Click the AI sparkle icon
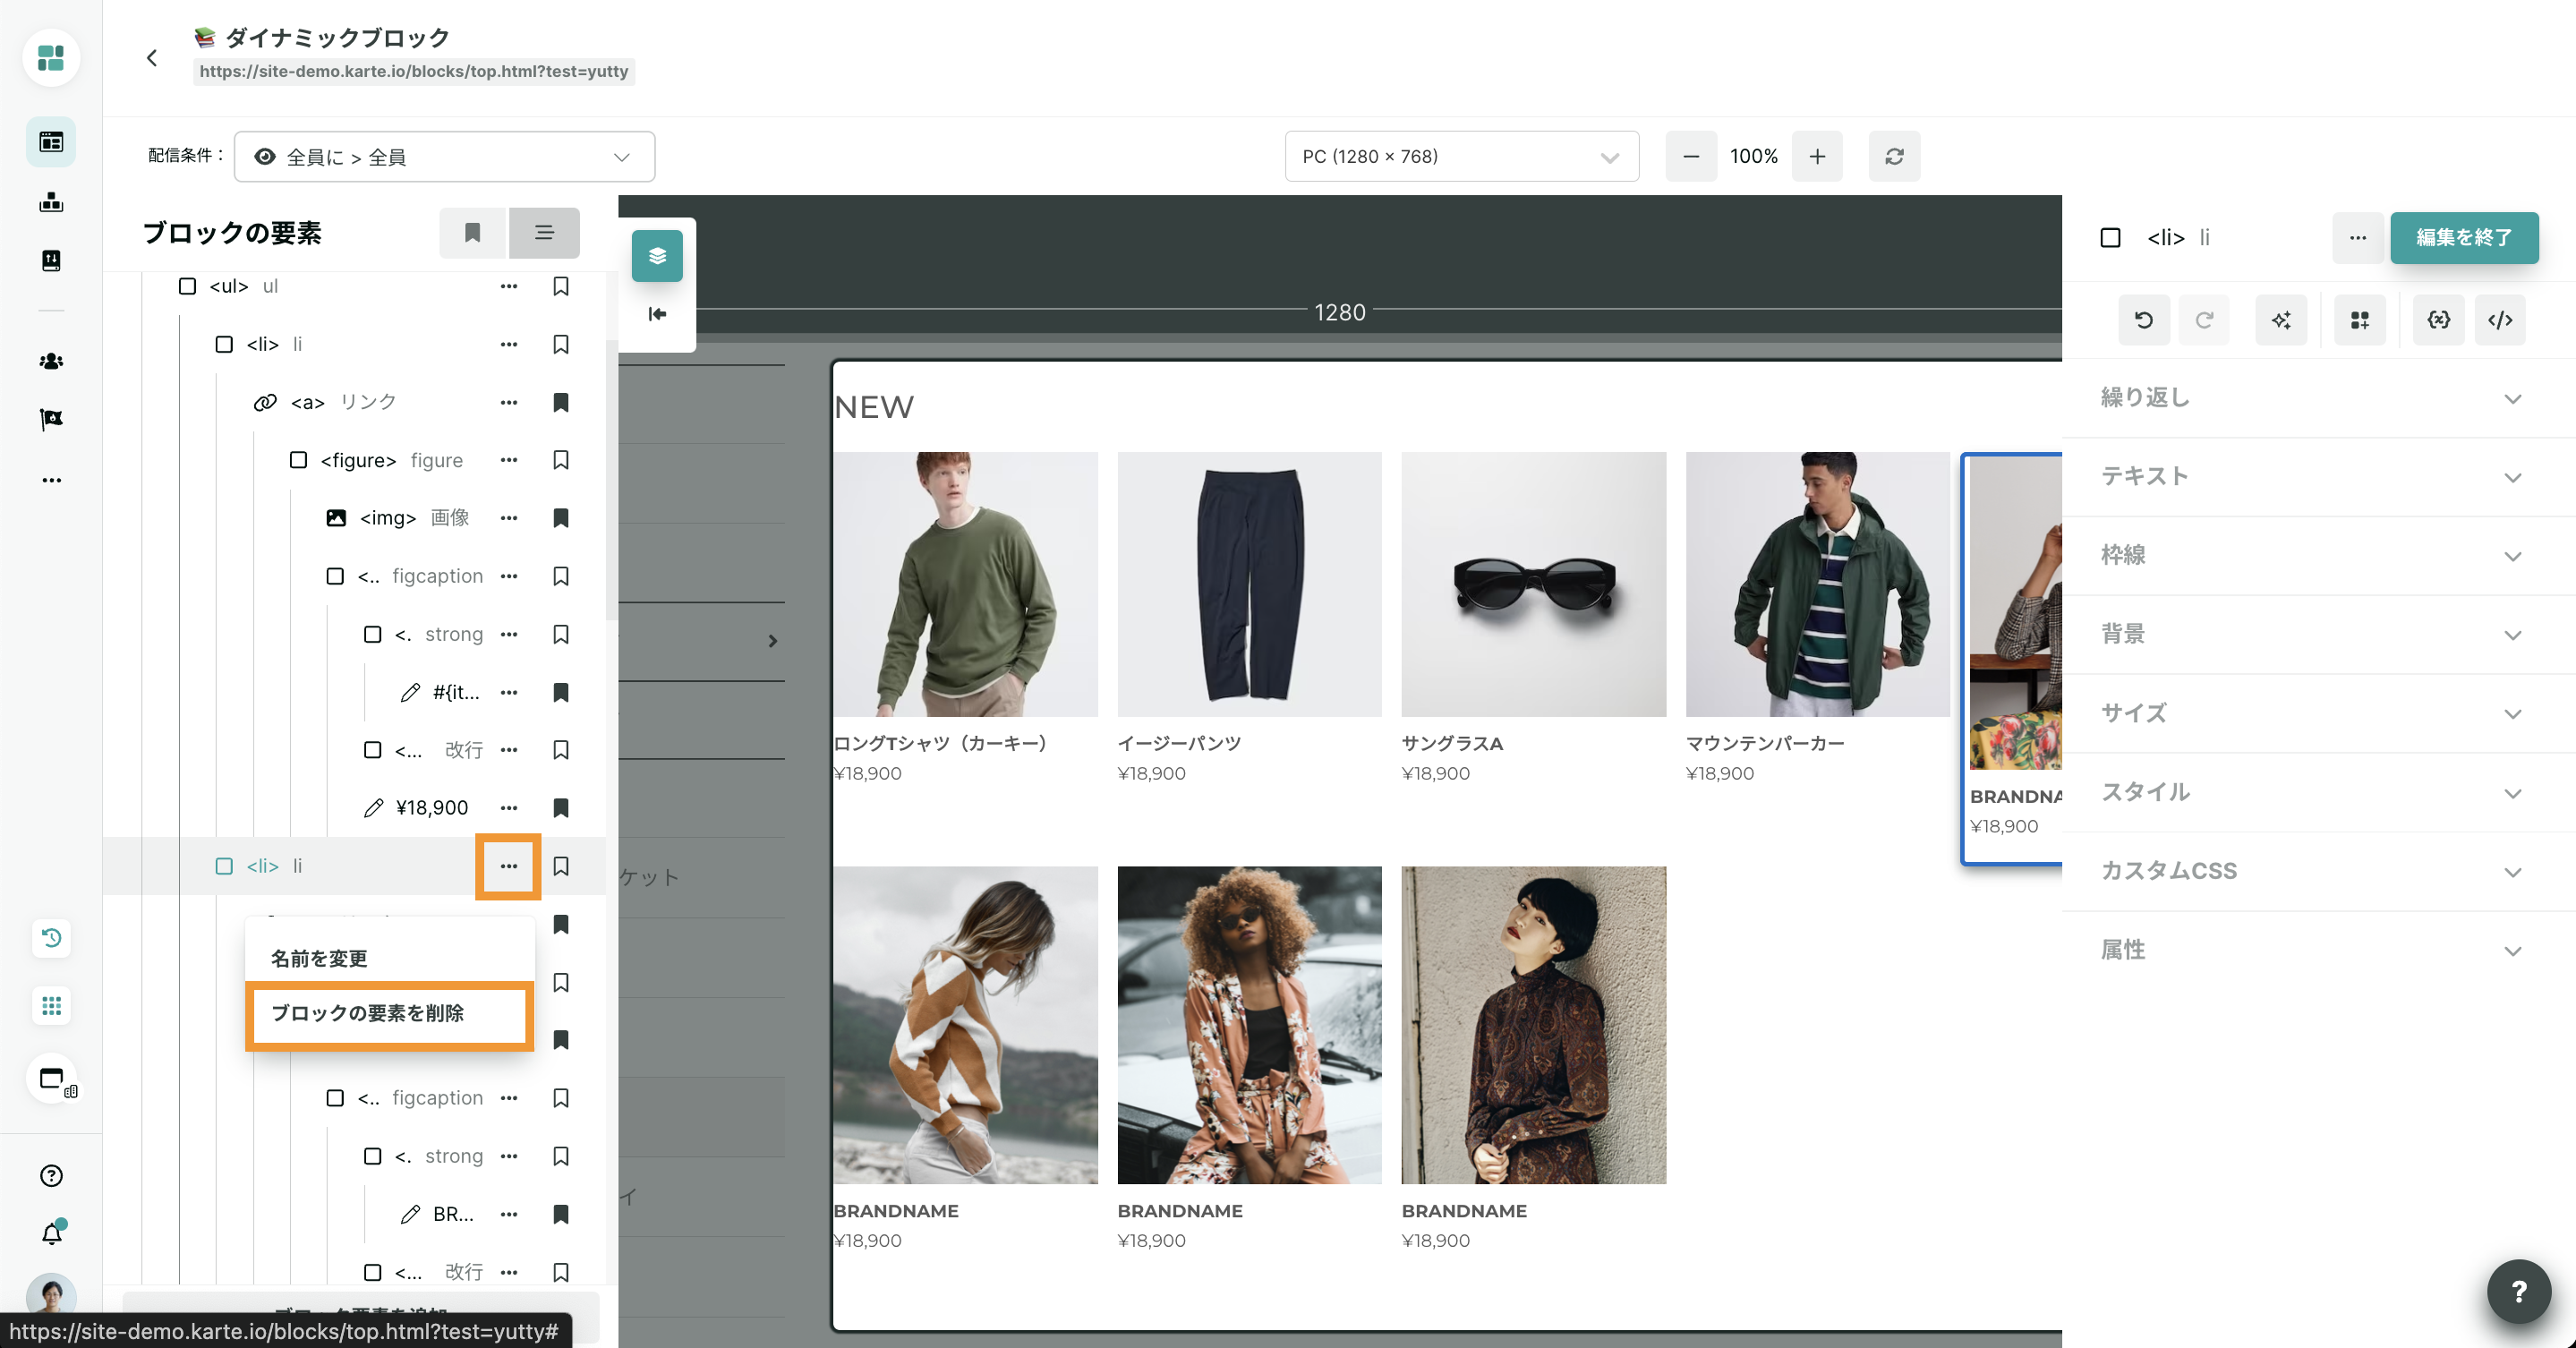Image resolution: width=2576 pixels, height=1348 pixels. coord(2281,320)
